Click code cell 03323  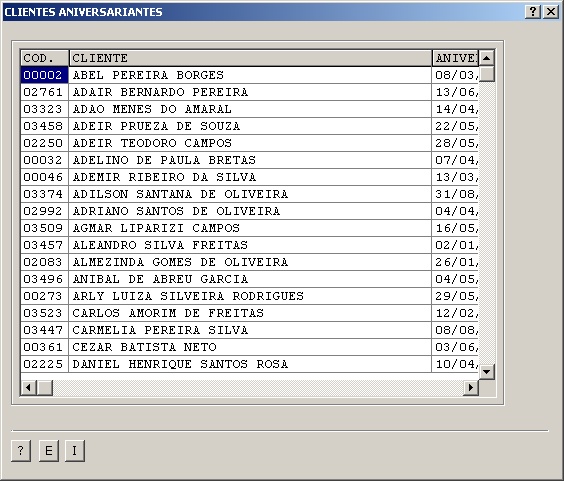click(45, 109)
